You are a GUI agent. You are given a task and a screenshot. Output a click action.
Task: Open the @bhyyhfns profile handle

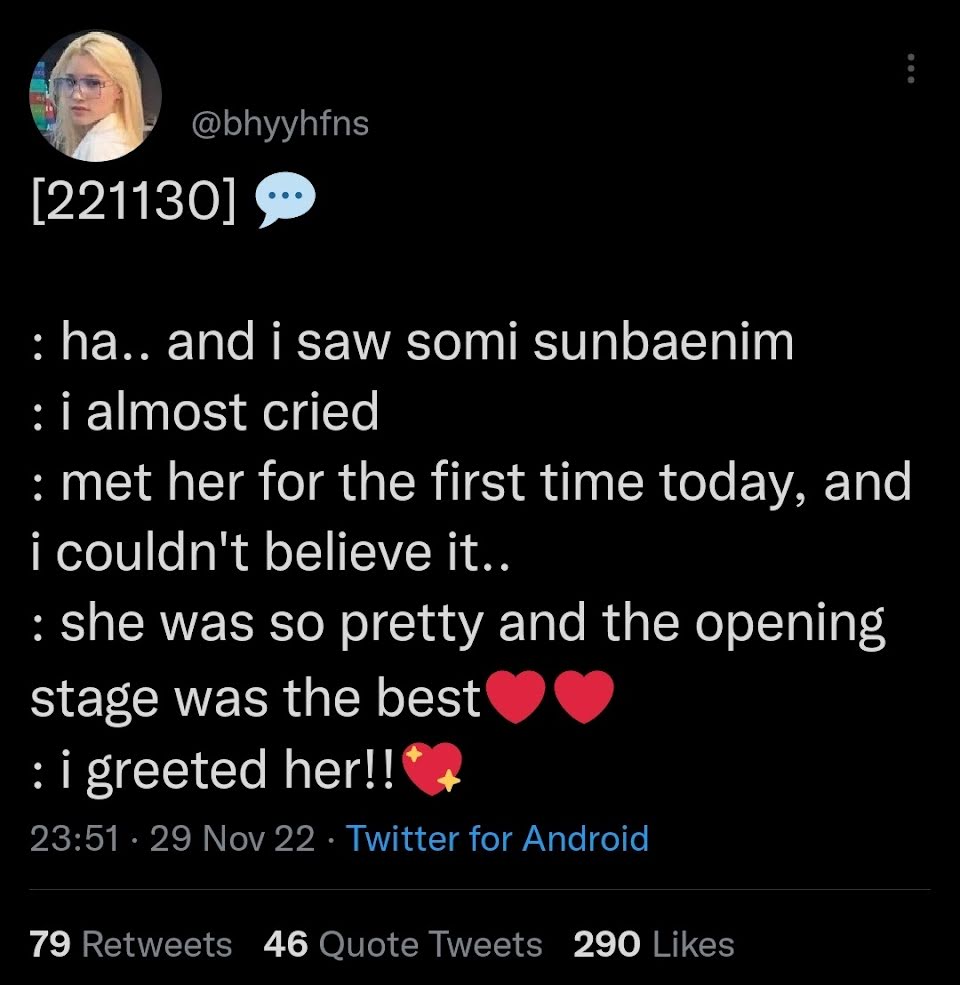[280, 124]
